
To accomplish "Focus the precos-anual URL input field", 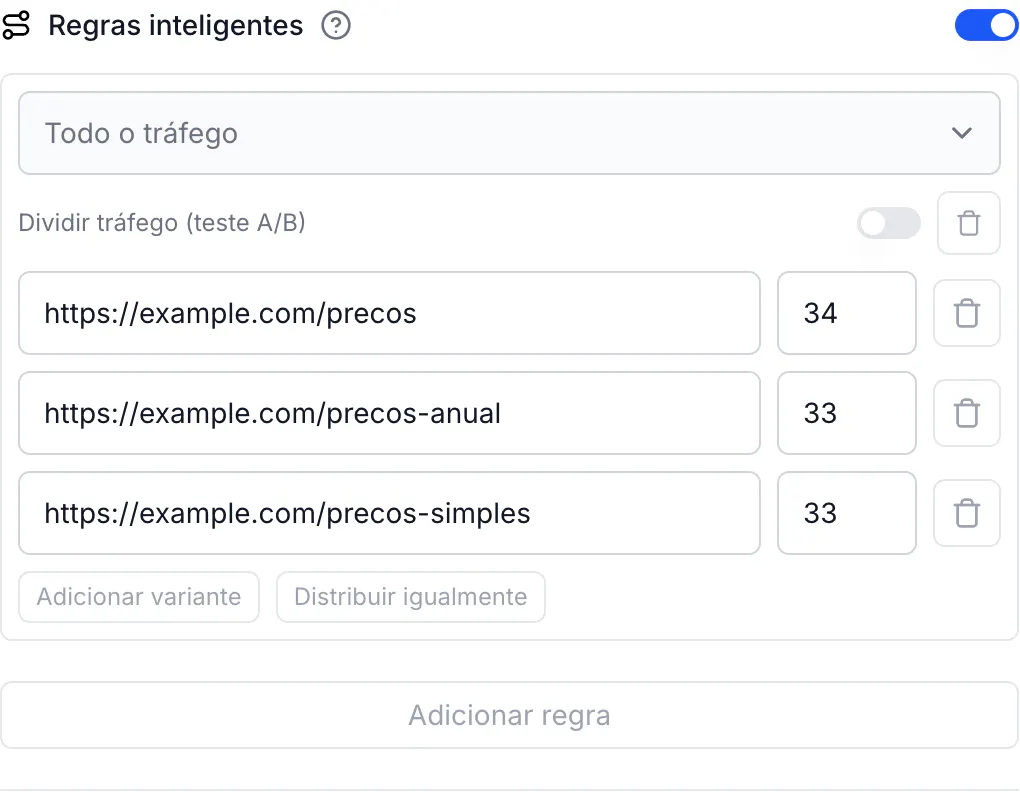I will tap(389, 413).
